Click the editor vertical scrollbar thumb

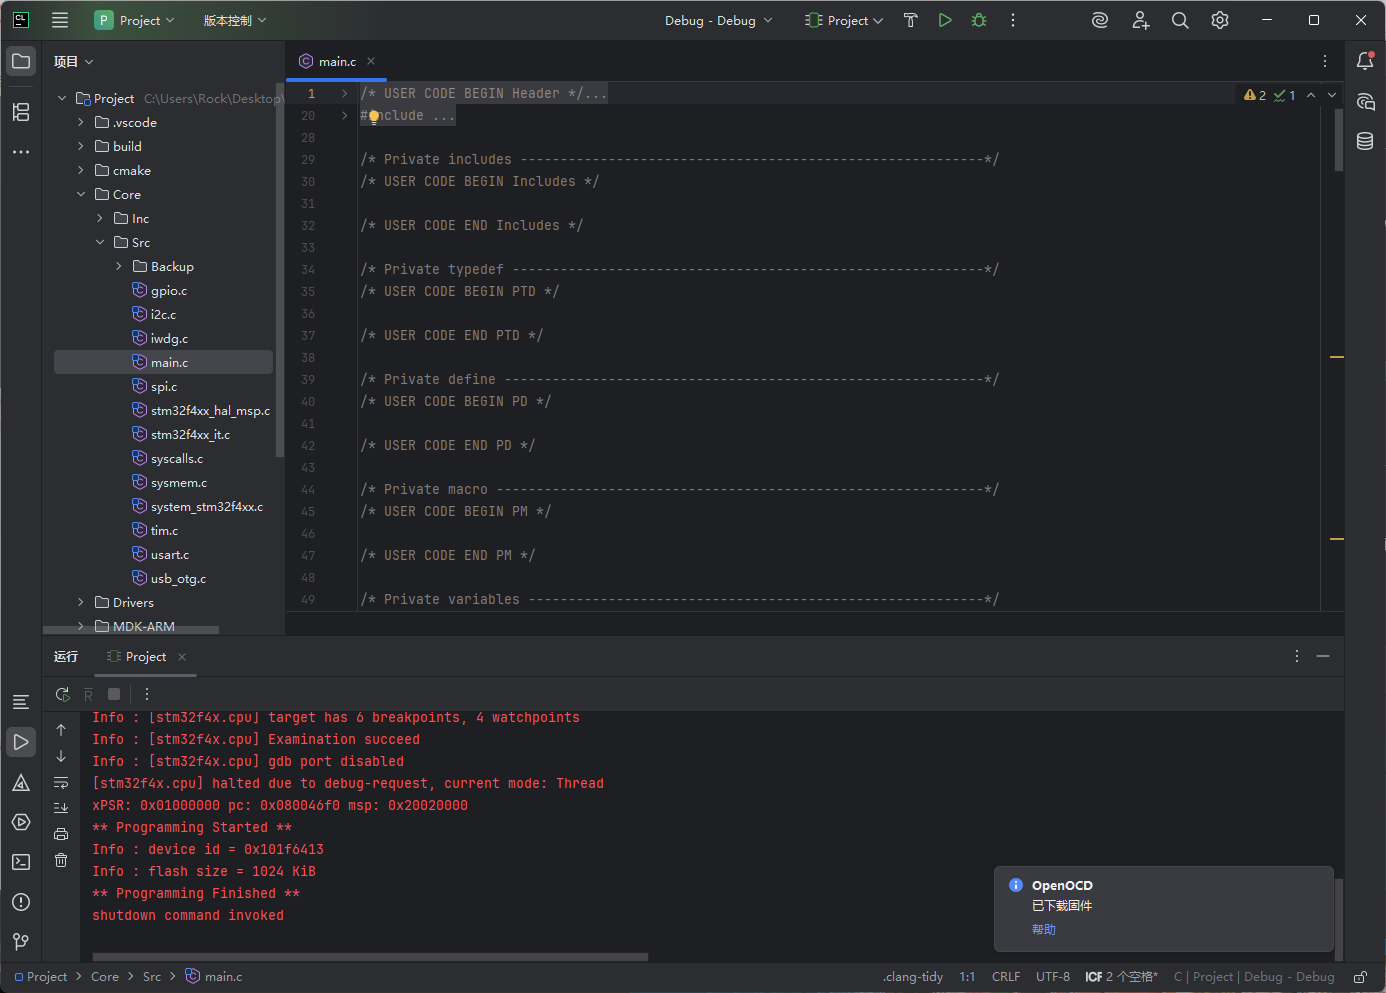point(1339,141)
